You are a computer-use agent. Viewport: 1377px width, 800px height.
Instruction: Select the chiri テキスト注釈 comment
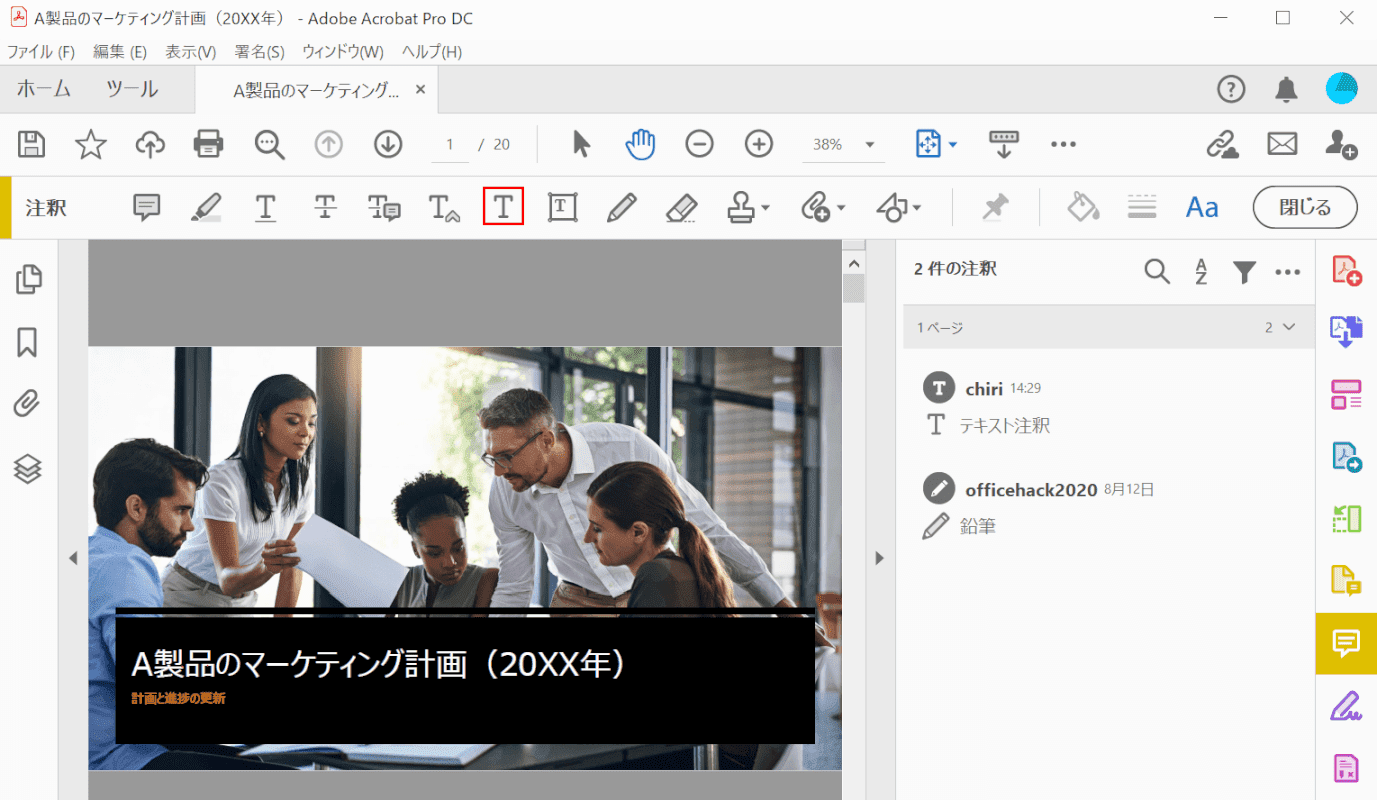[1109, 405]
